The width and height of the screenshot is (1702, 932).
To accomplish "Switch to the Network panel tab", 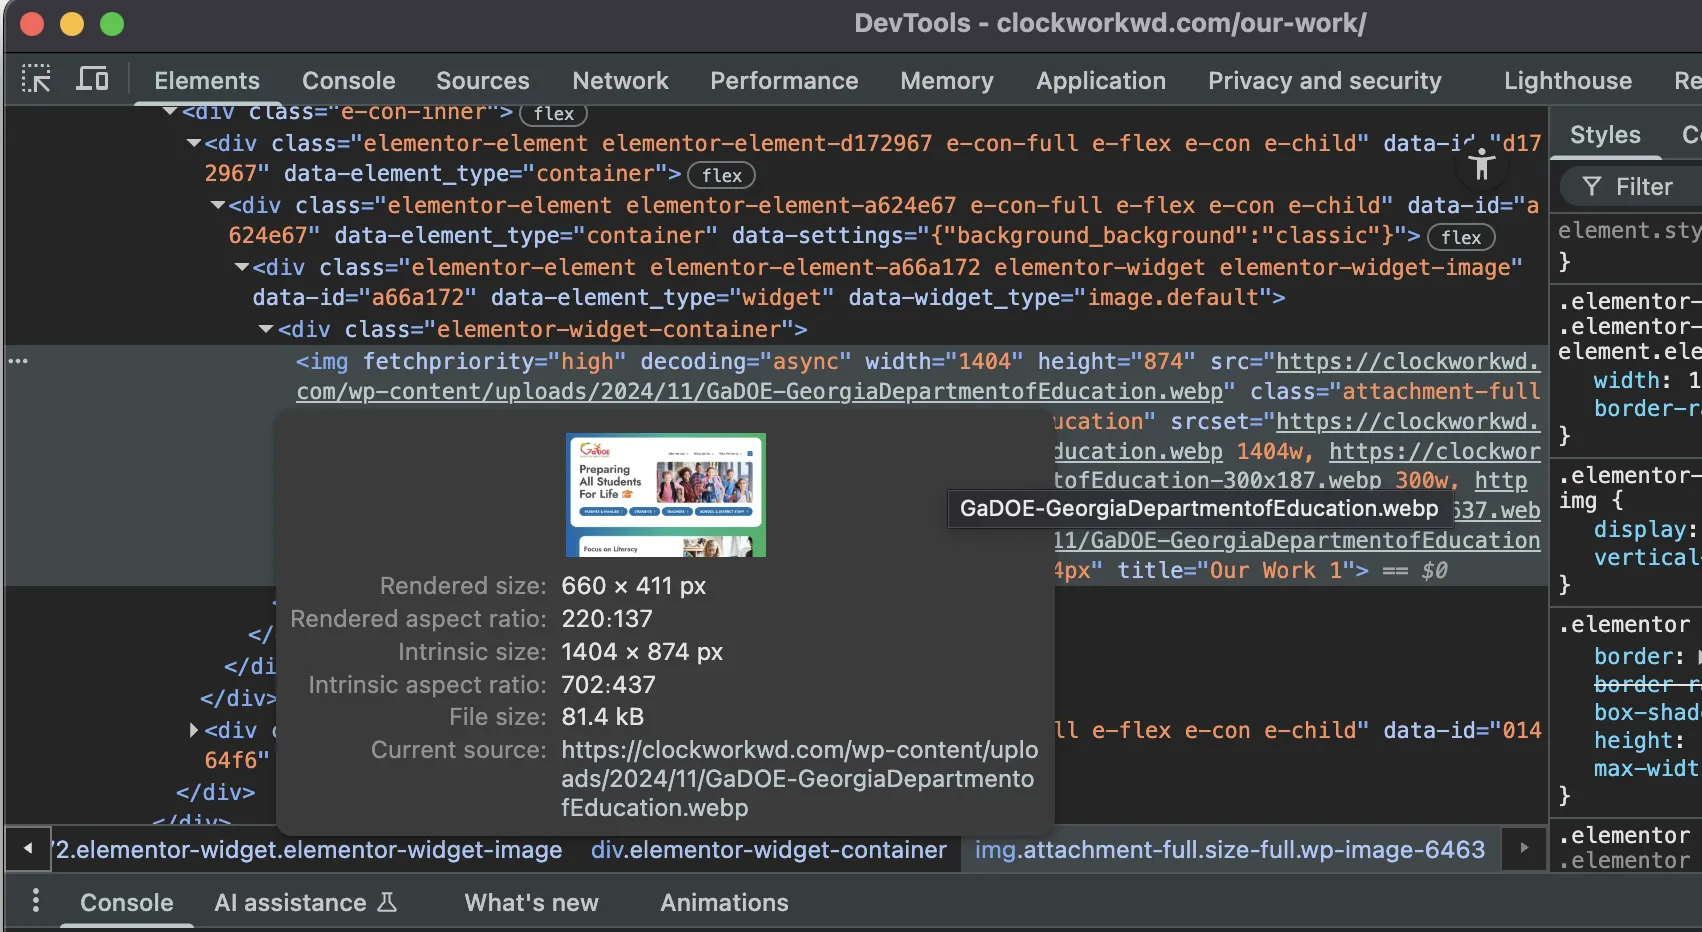I will pyautogui.click(x=620, y=80).
